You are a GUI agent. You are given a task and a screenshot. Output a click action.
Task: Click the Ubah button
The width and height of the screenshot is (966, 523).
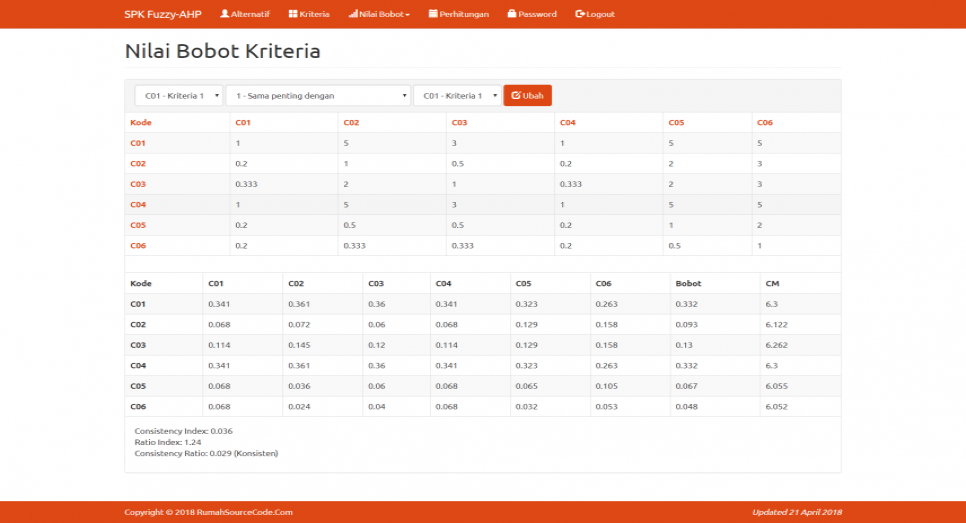[x=527, y=95]
